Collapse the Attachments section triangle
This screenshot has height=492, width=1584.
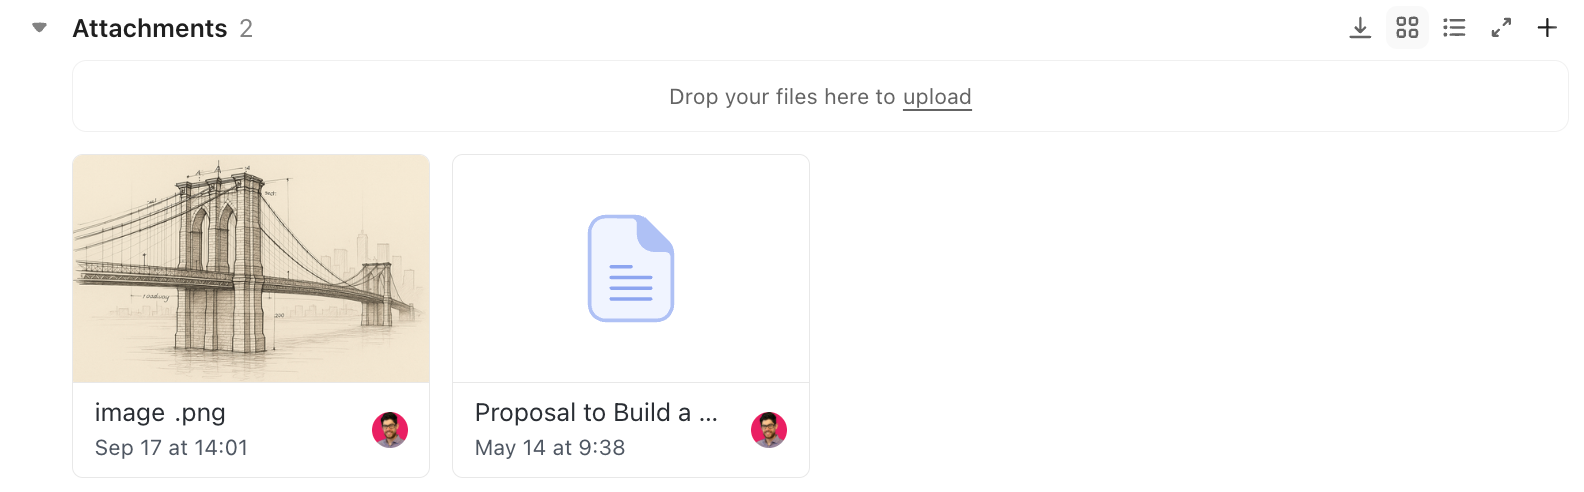coord(40,28)
